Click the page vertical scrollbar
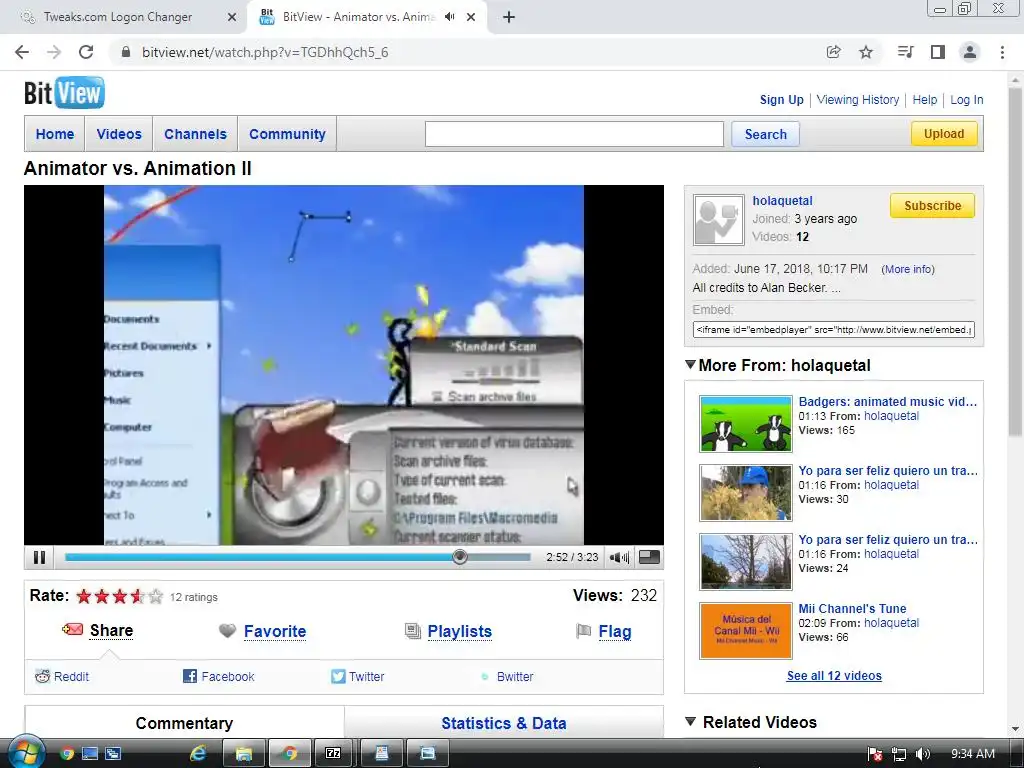The height and width of the screenshot is (768, 1024). point(1015,261)
